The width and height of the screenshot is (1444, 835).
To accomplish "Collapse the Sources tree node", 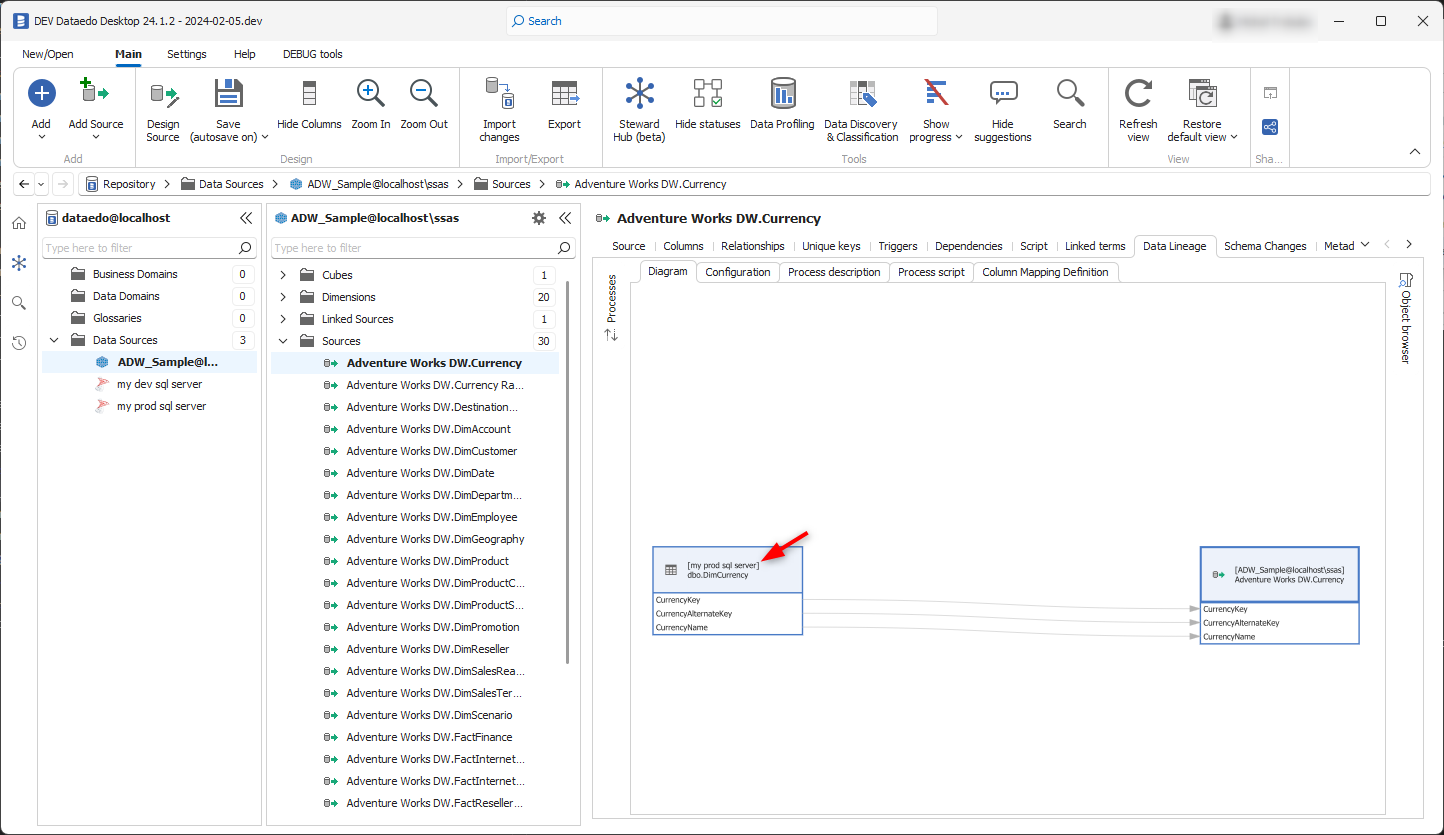I will (283, 341).
